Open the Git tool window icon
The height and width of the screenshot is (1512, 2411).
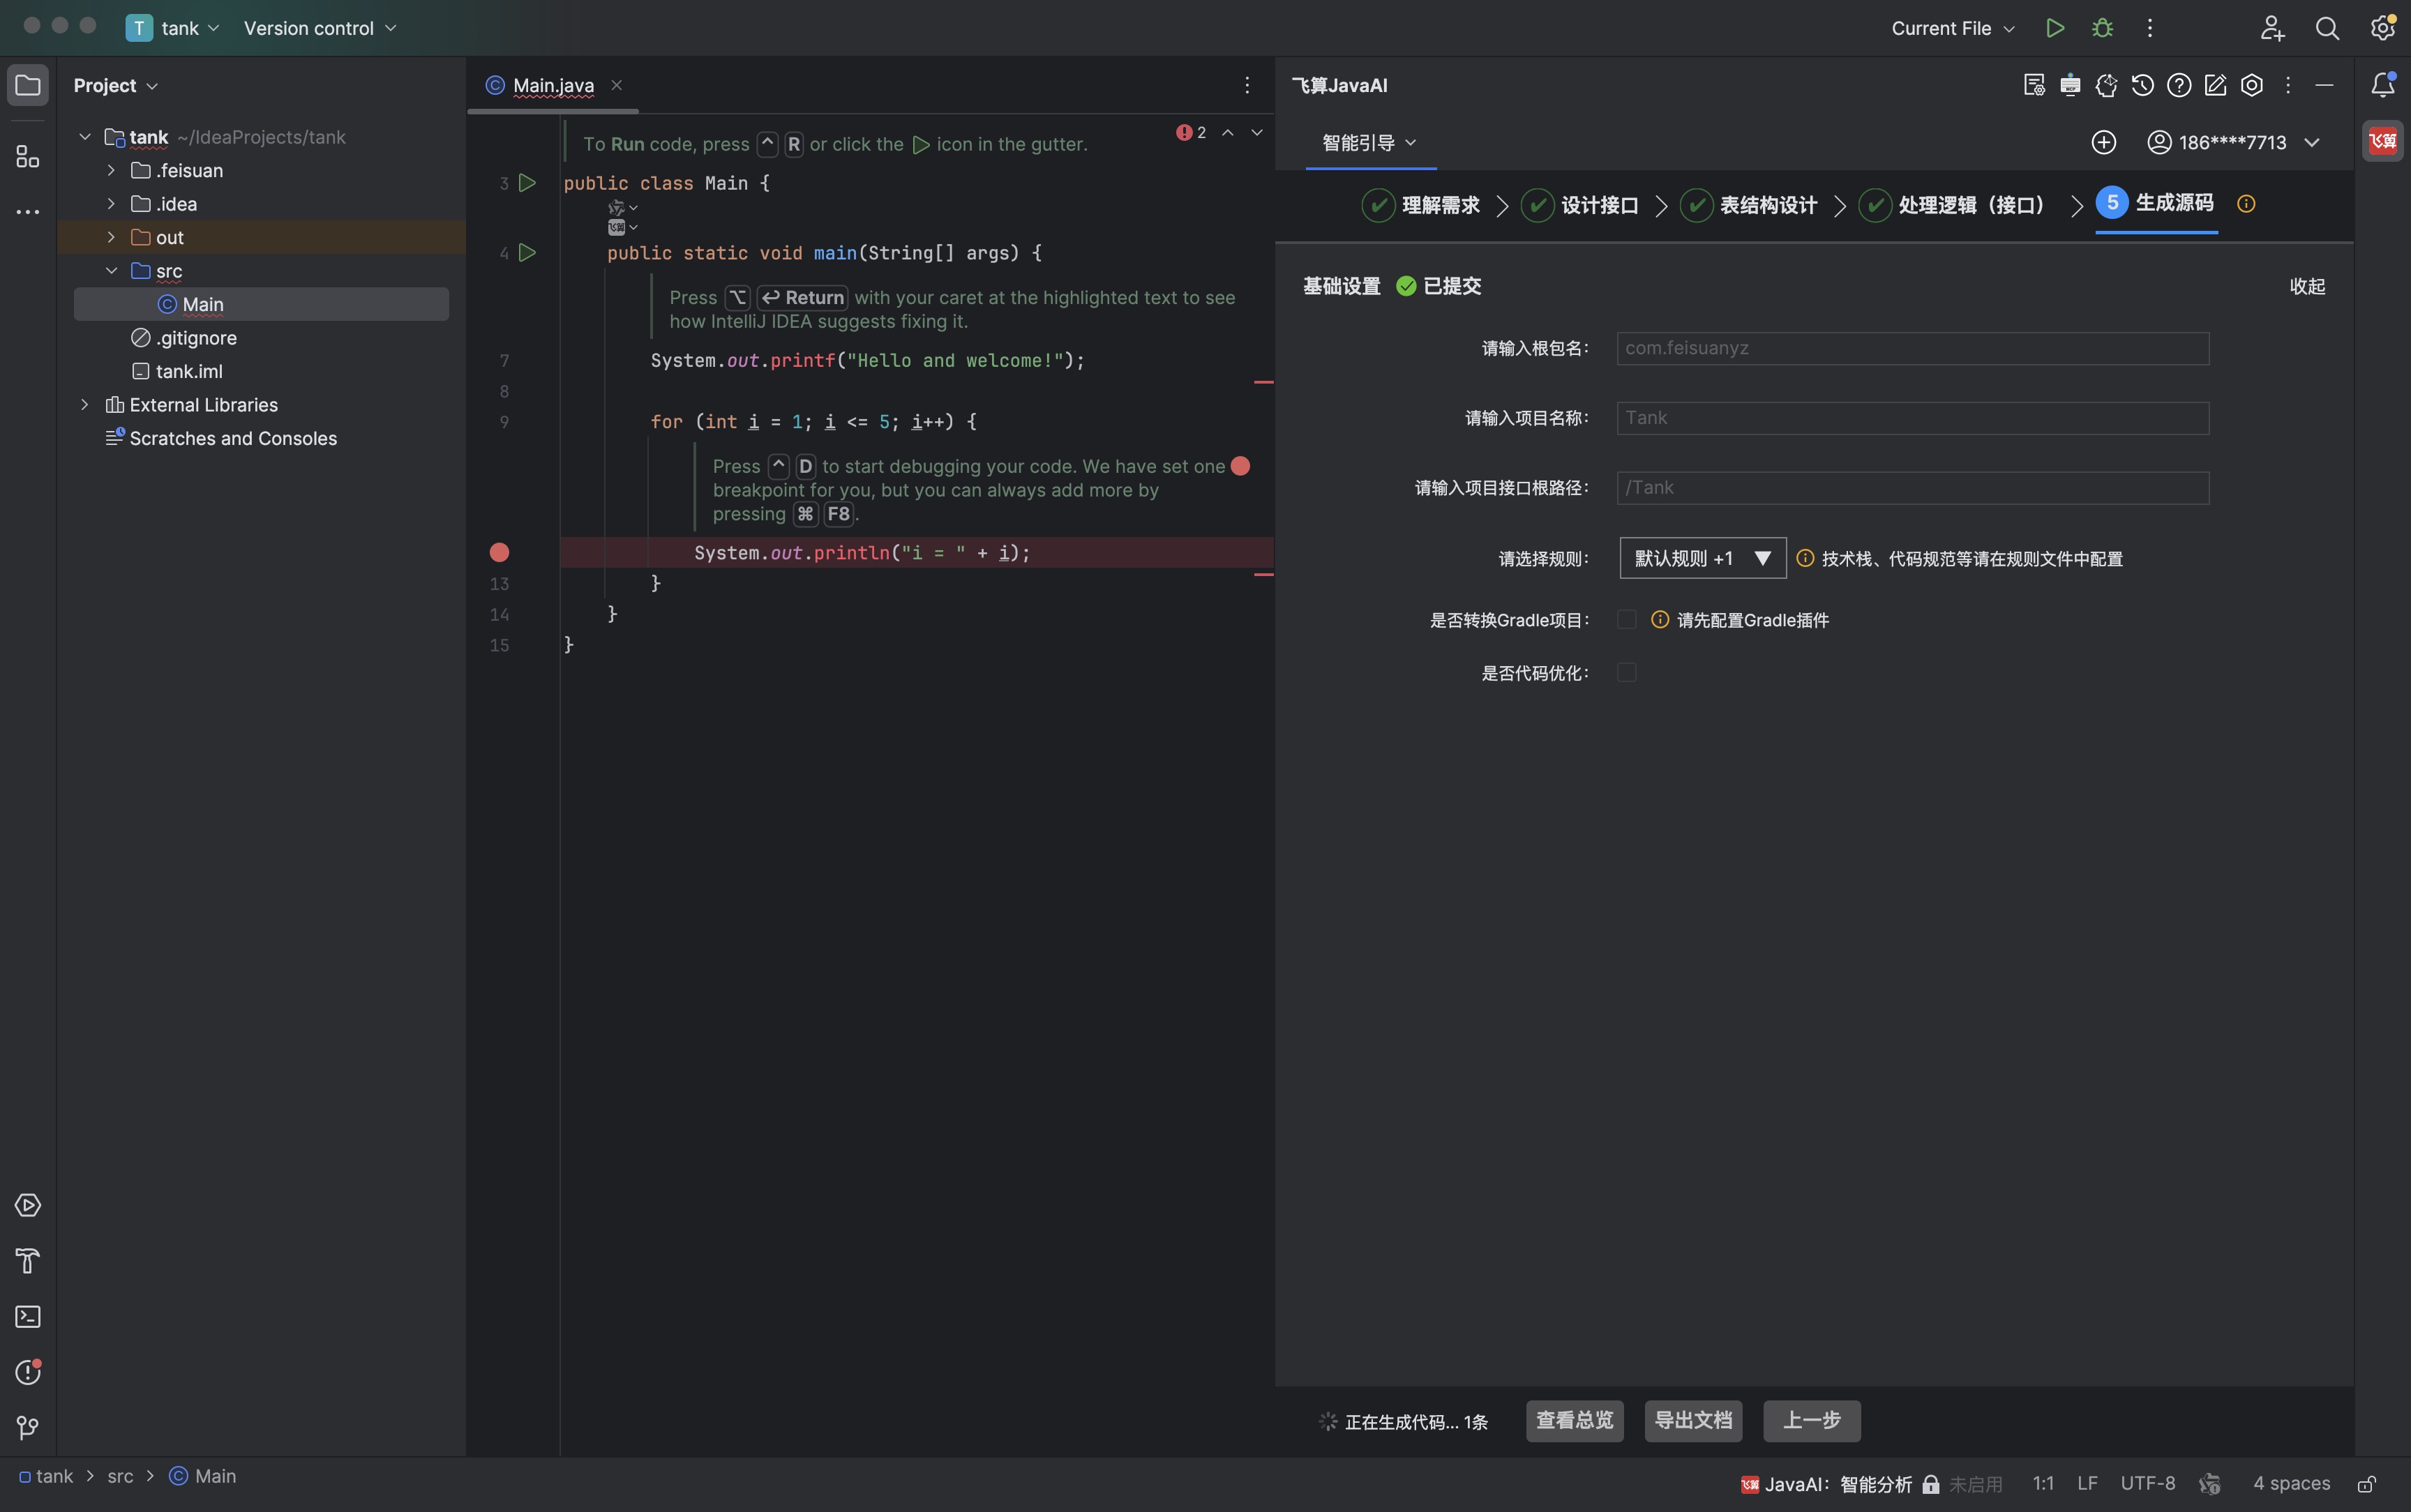[28, 1428]
